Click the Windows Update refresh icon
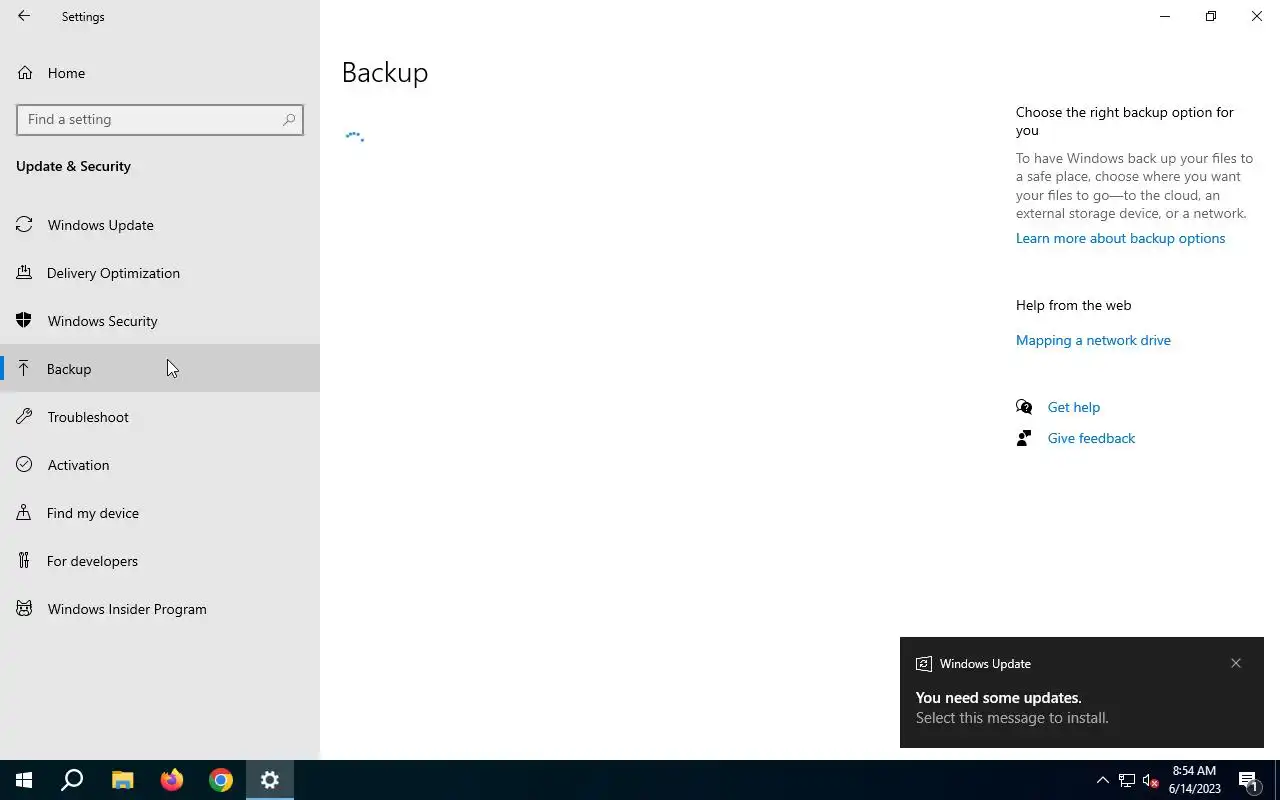Screen dimensions: 1280x800 24,225
